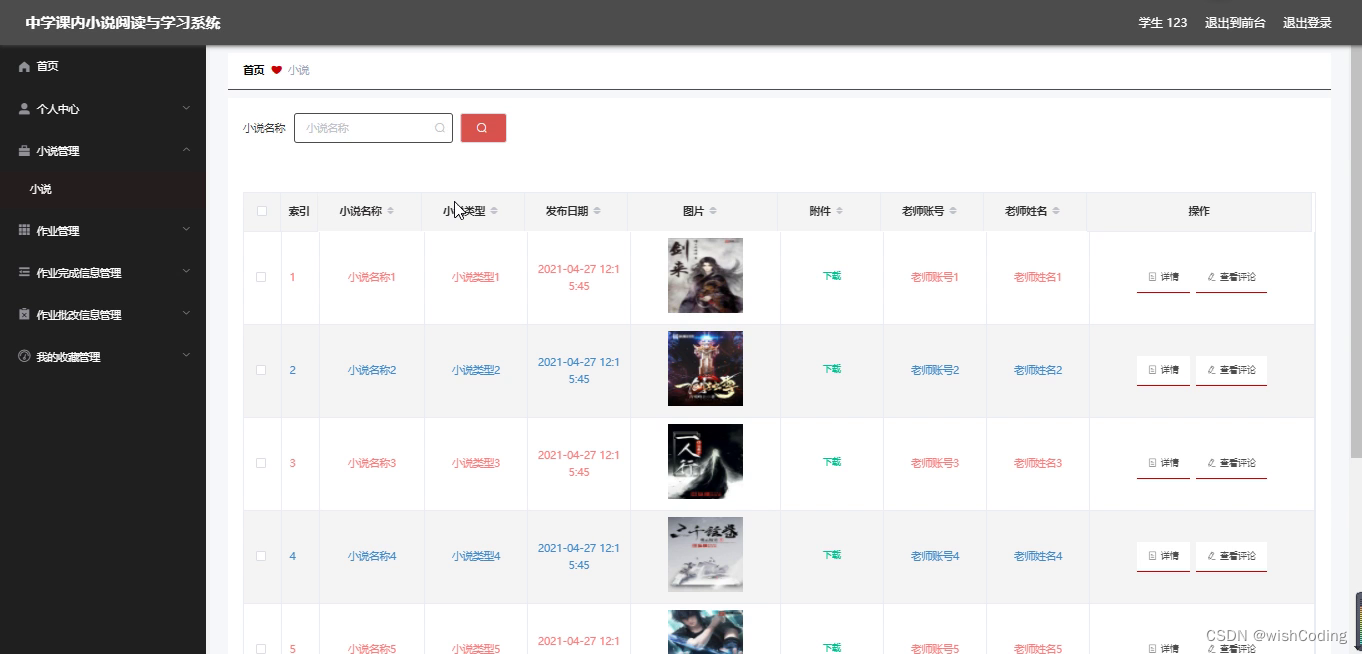Viewport: 1362px width, 654px height.
Task: Open 详情 for 小说名称4
Action: coord(1163,556)
